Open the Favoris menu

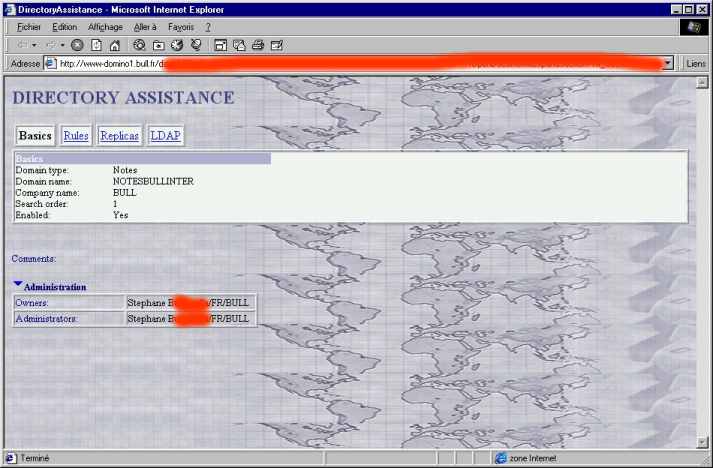[x=181, y=27]
